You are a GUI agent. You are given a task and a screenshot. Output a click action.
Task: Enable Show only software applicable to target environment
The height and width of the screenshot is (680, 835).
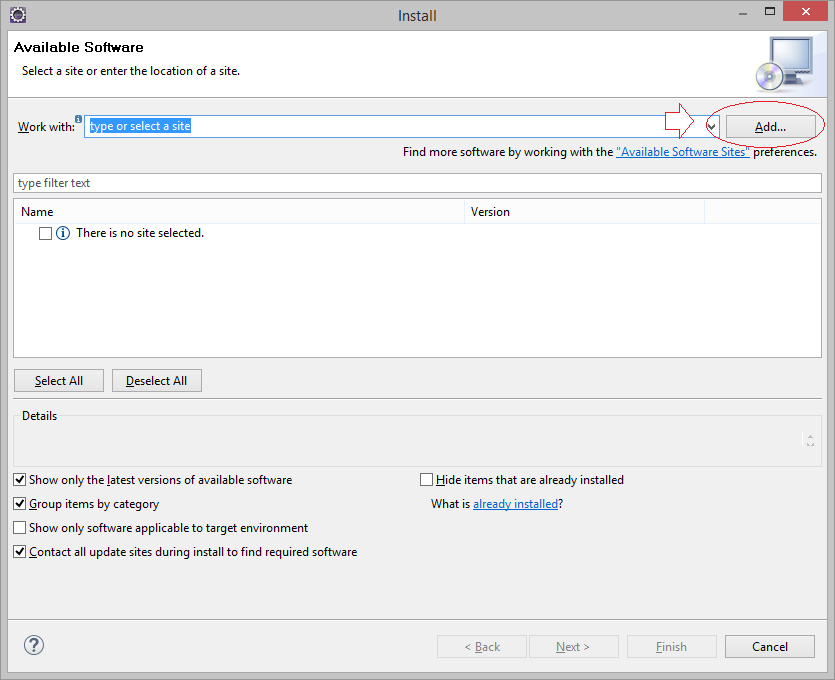20,528
